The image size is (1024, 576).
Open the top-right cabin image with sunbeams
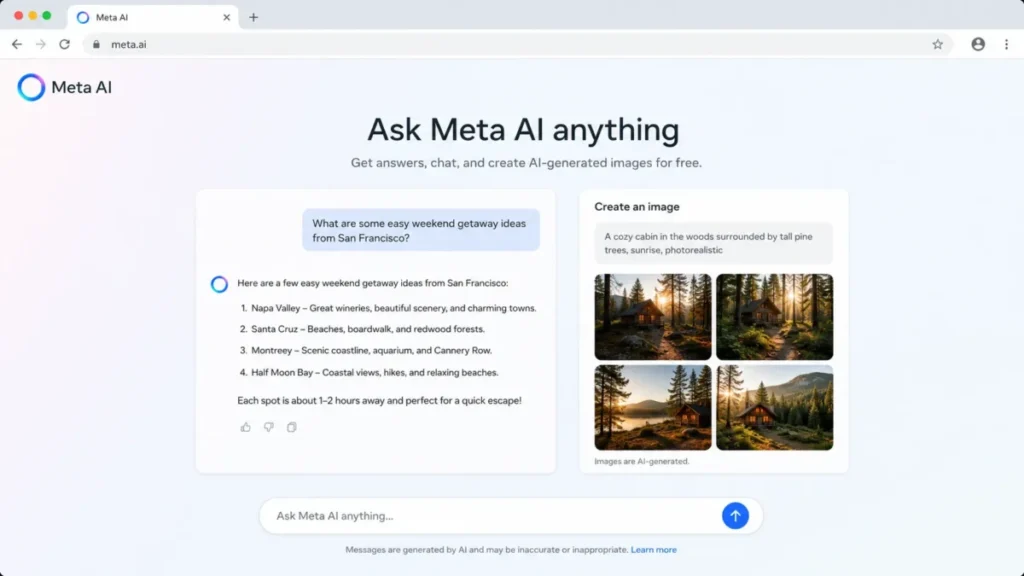tap(775, 317)
